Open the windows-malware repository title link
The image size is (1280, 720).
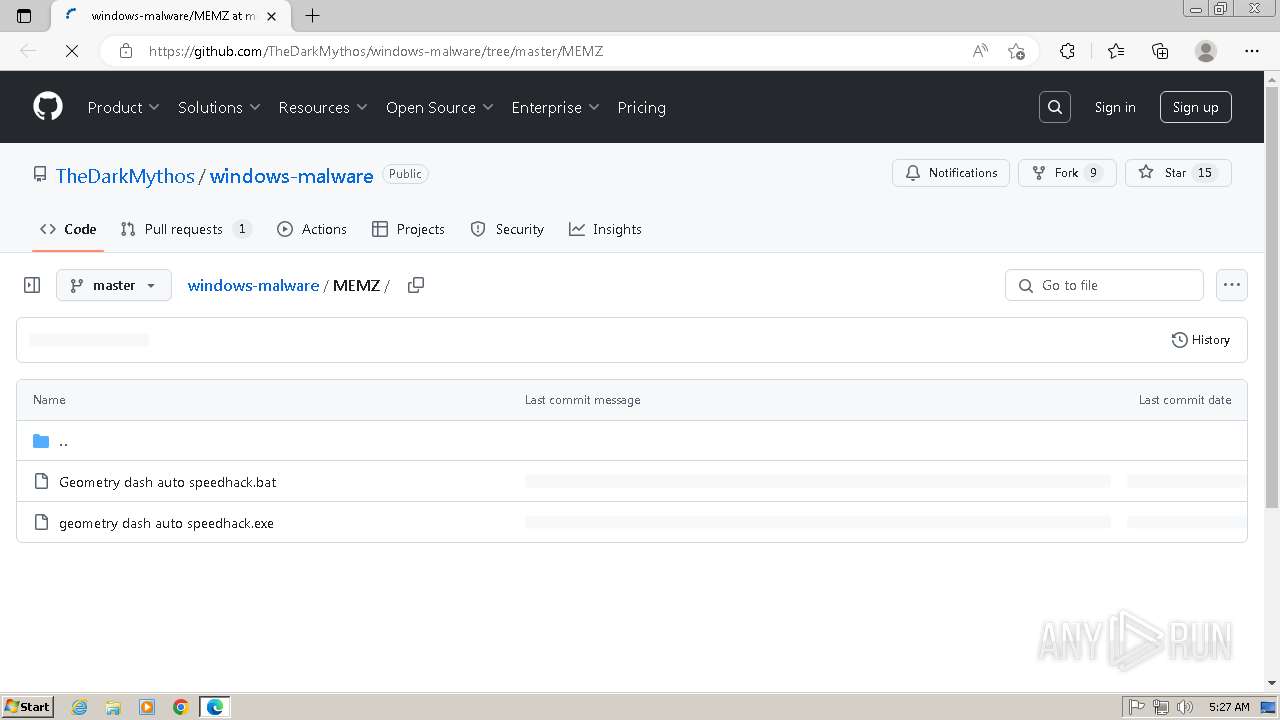(x=292, y=175)
